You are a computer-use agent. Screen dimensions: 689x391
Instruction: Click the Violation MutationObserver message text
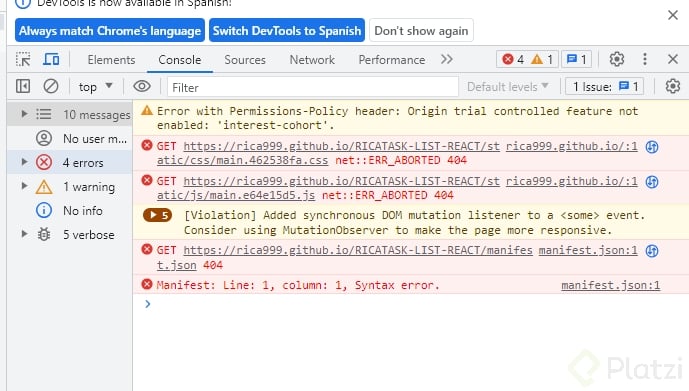click(x=414, y=223)
